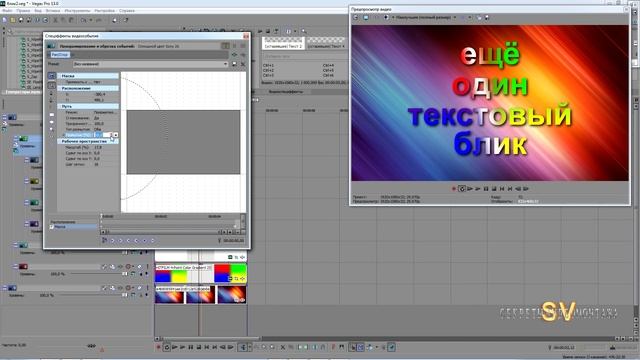The height and width of the screenshot is (360, 640).
Task: Open the Вид menu
Action: click(x=38, y=11)
